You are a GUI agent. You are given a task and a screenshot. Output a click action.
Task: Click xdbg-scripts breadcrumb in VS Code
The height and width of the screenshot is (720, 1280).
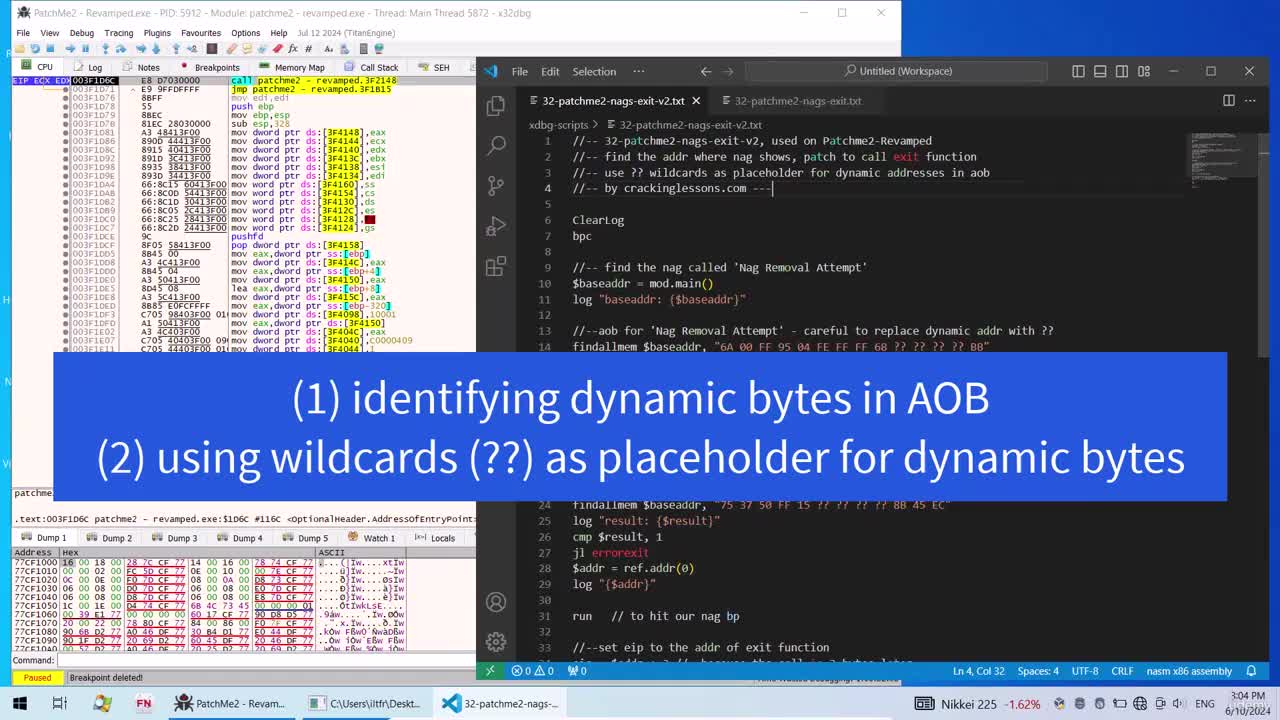pyautogui.click(x=558, y=125)
